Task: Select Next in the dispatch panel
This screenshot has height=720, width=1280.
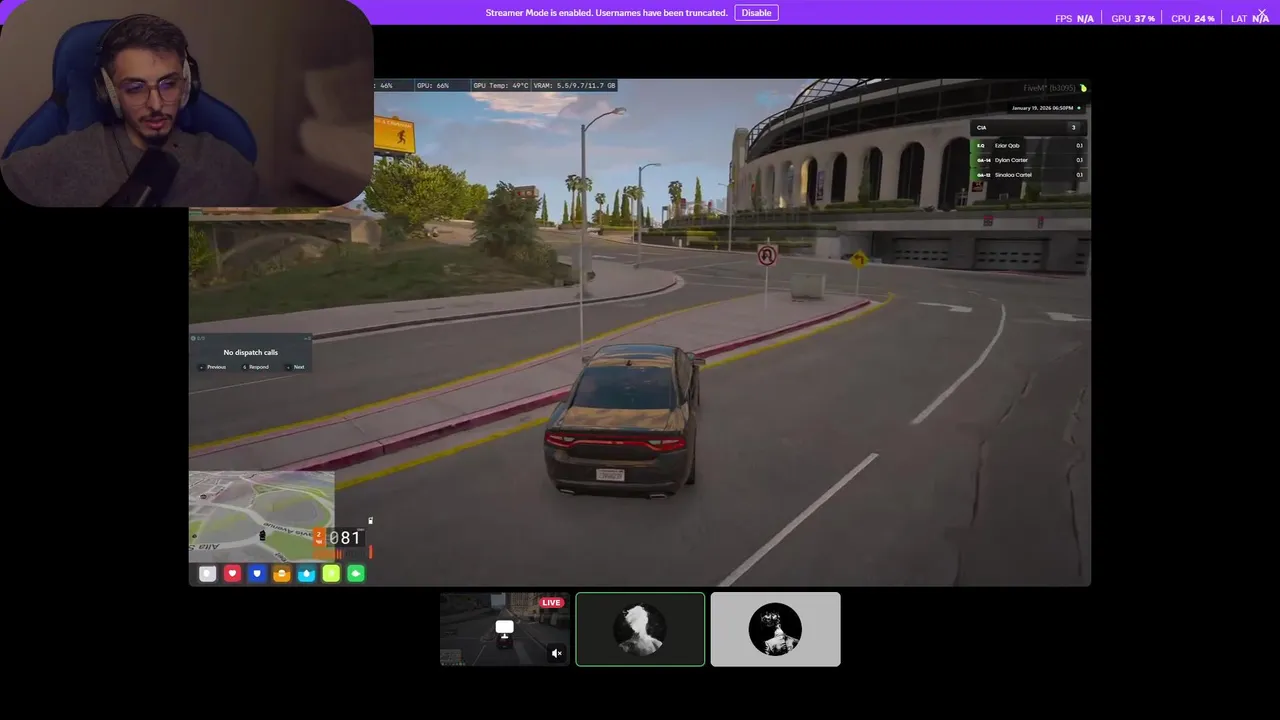Action: [296, 367]
